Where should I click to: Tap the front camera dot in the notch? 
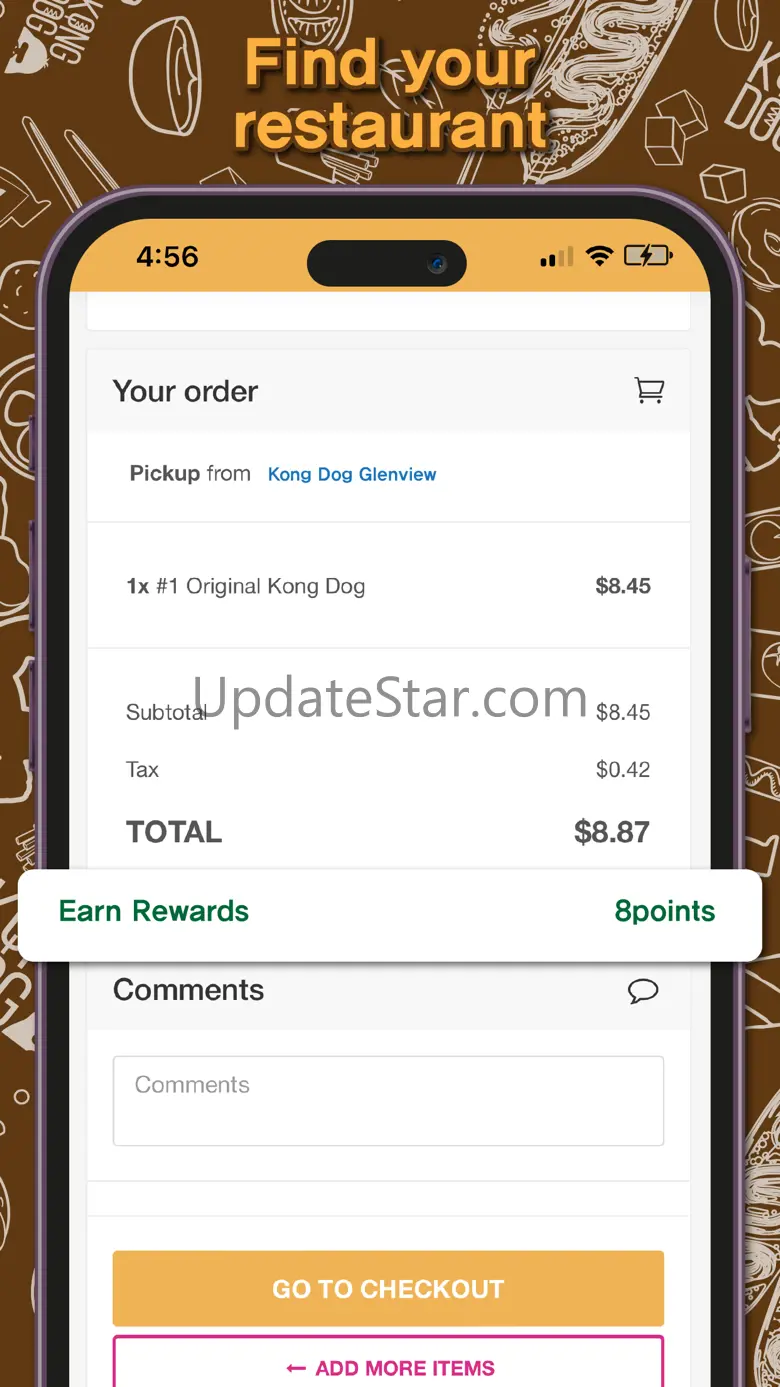(x=436, y=264)
